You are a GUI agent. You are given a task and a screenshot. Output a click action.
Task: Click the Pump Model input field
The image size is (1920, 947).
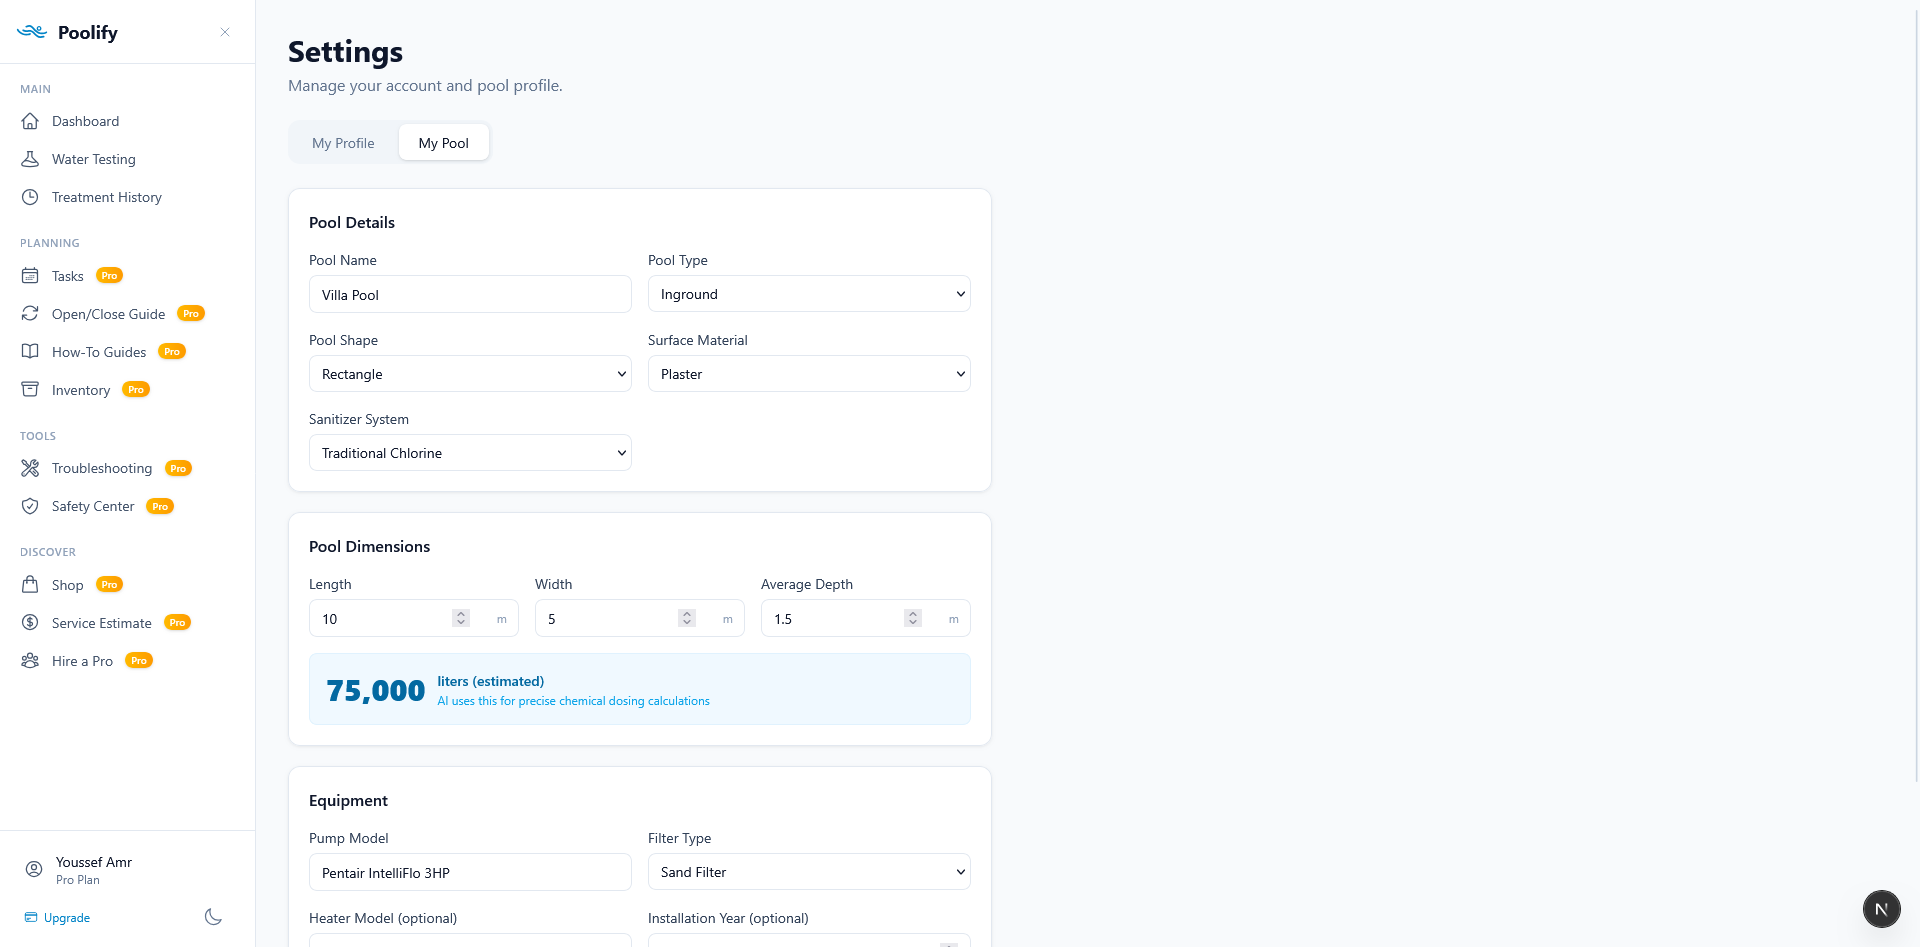(x=470, y=873)
